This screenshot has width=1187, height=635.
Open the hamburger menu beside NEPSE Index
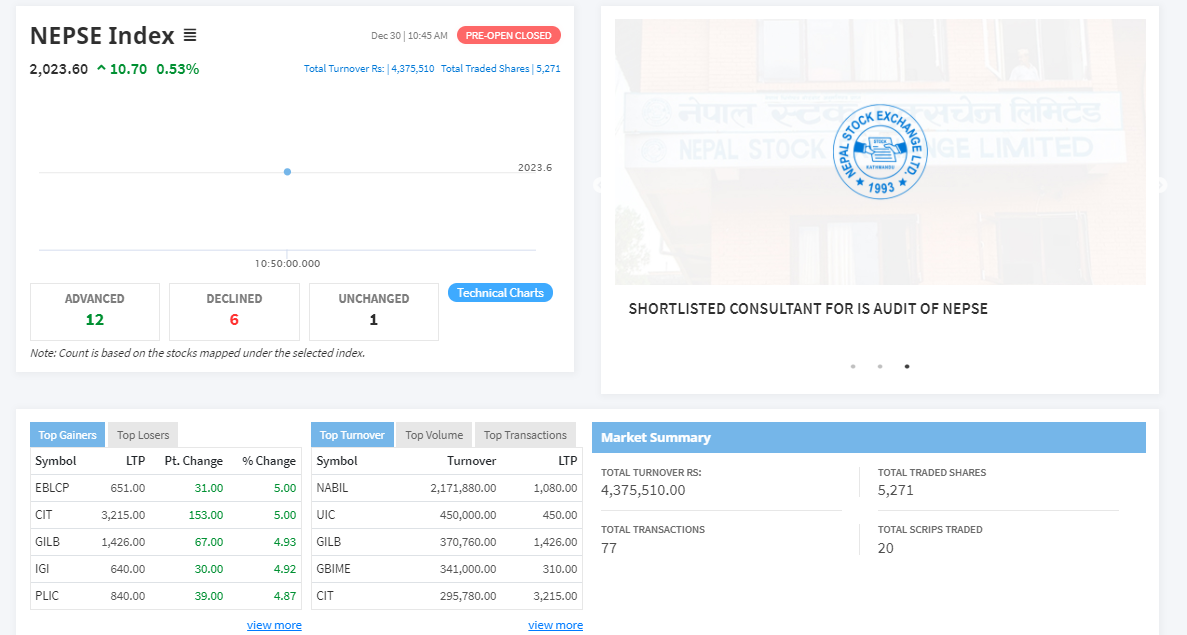[x=190, y=35]
